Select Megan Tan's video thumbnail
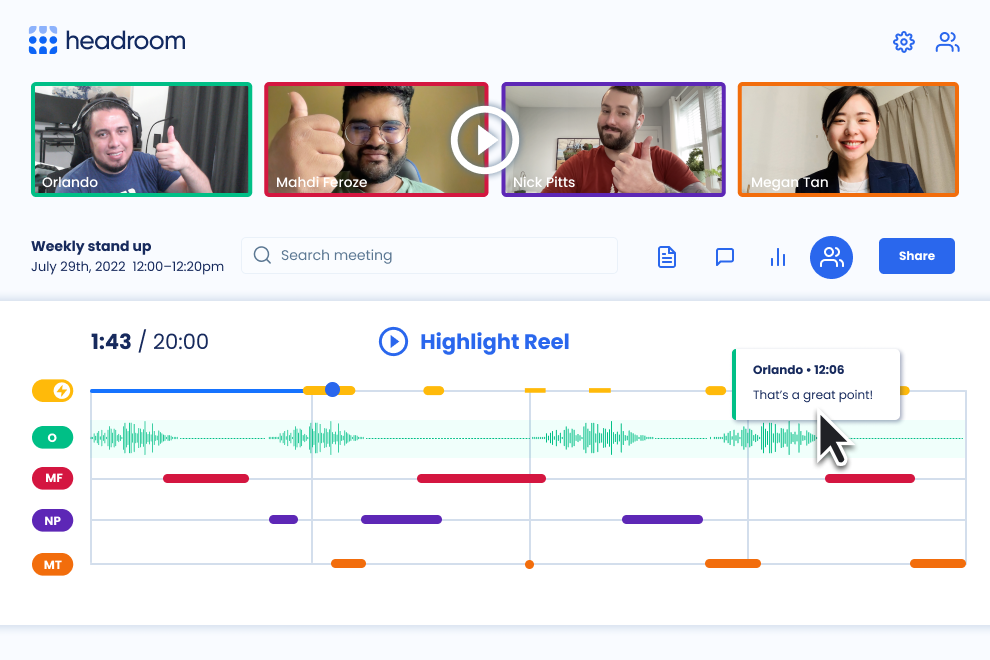Image resolution: width=990 pixels, height=660 pixels. [x=848, y=140]
